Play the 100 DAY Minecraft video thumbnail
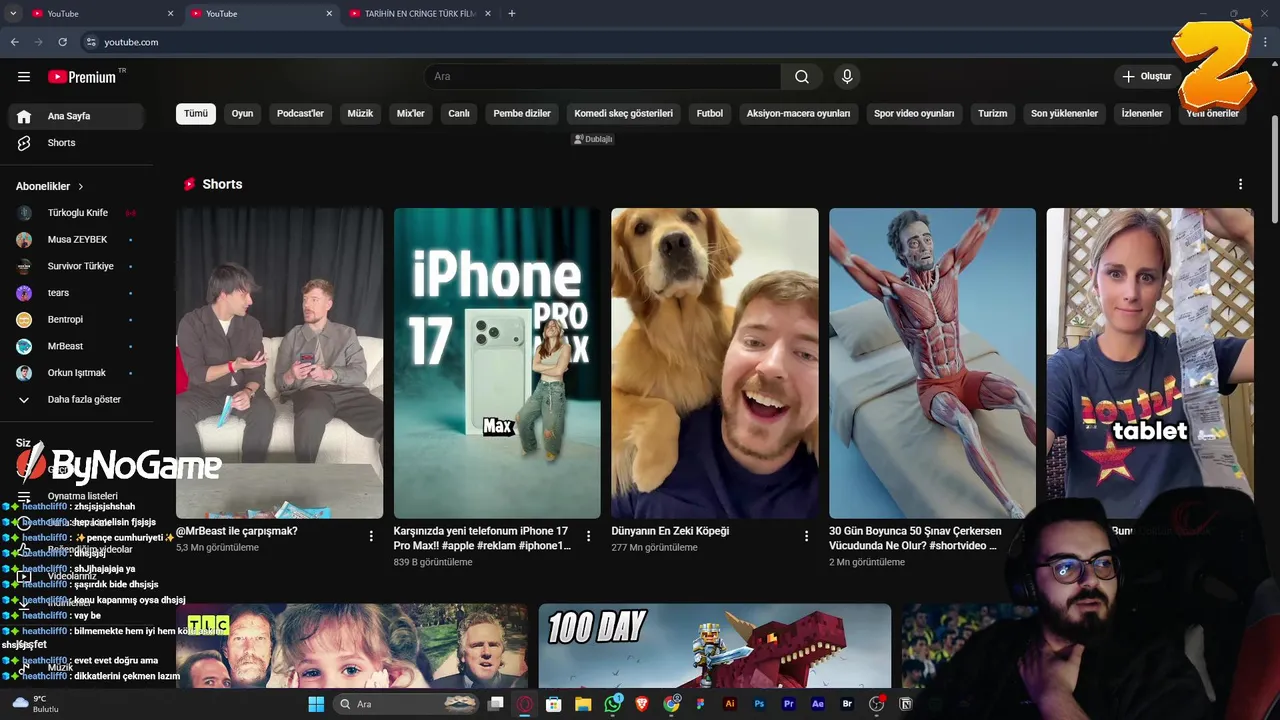The image size is (1280, 720). (715, 646)
